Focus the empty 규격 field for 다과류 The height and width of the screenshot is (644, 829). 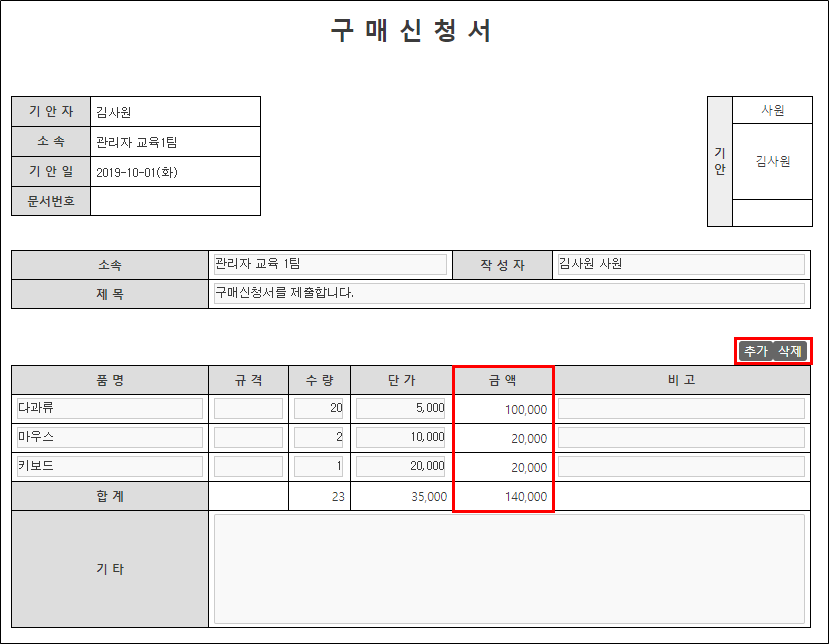248,408
